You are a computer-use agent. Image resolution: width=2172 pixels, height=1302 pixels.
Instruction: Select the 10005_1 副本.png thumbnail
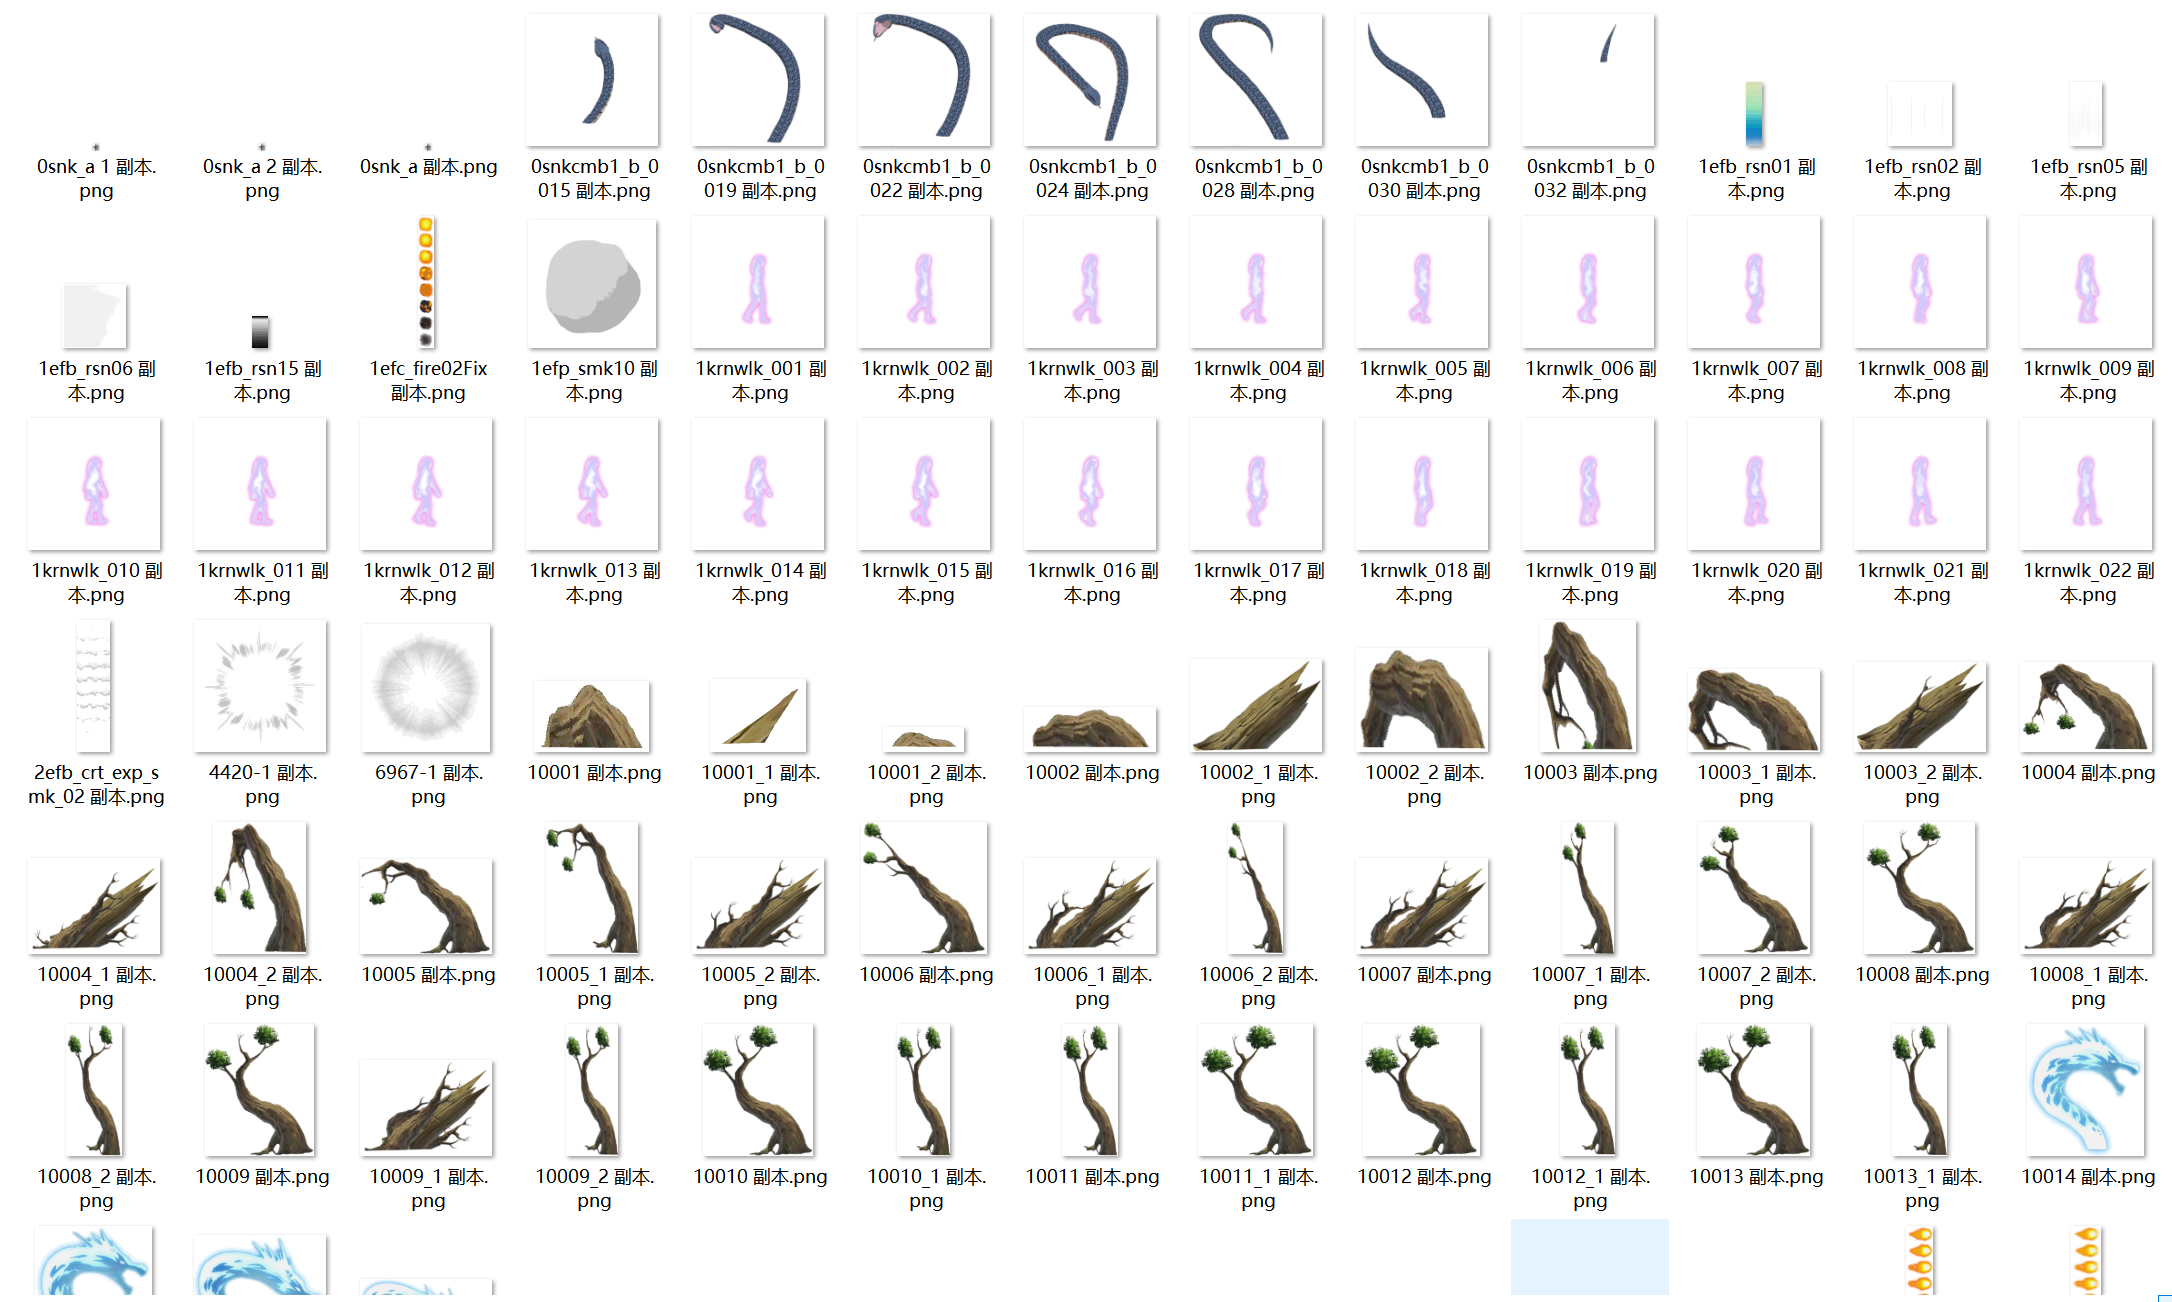[x=593, y=888]
